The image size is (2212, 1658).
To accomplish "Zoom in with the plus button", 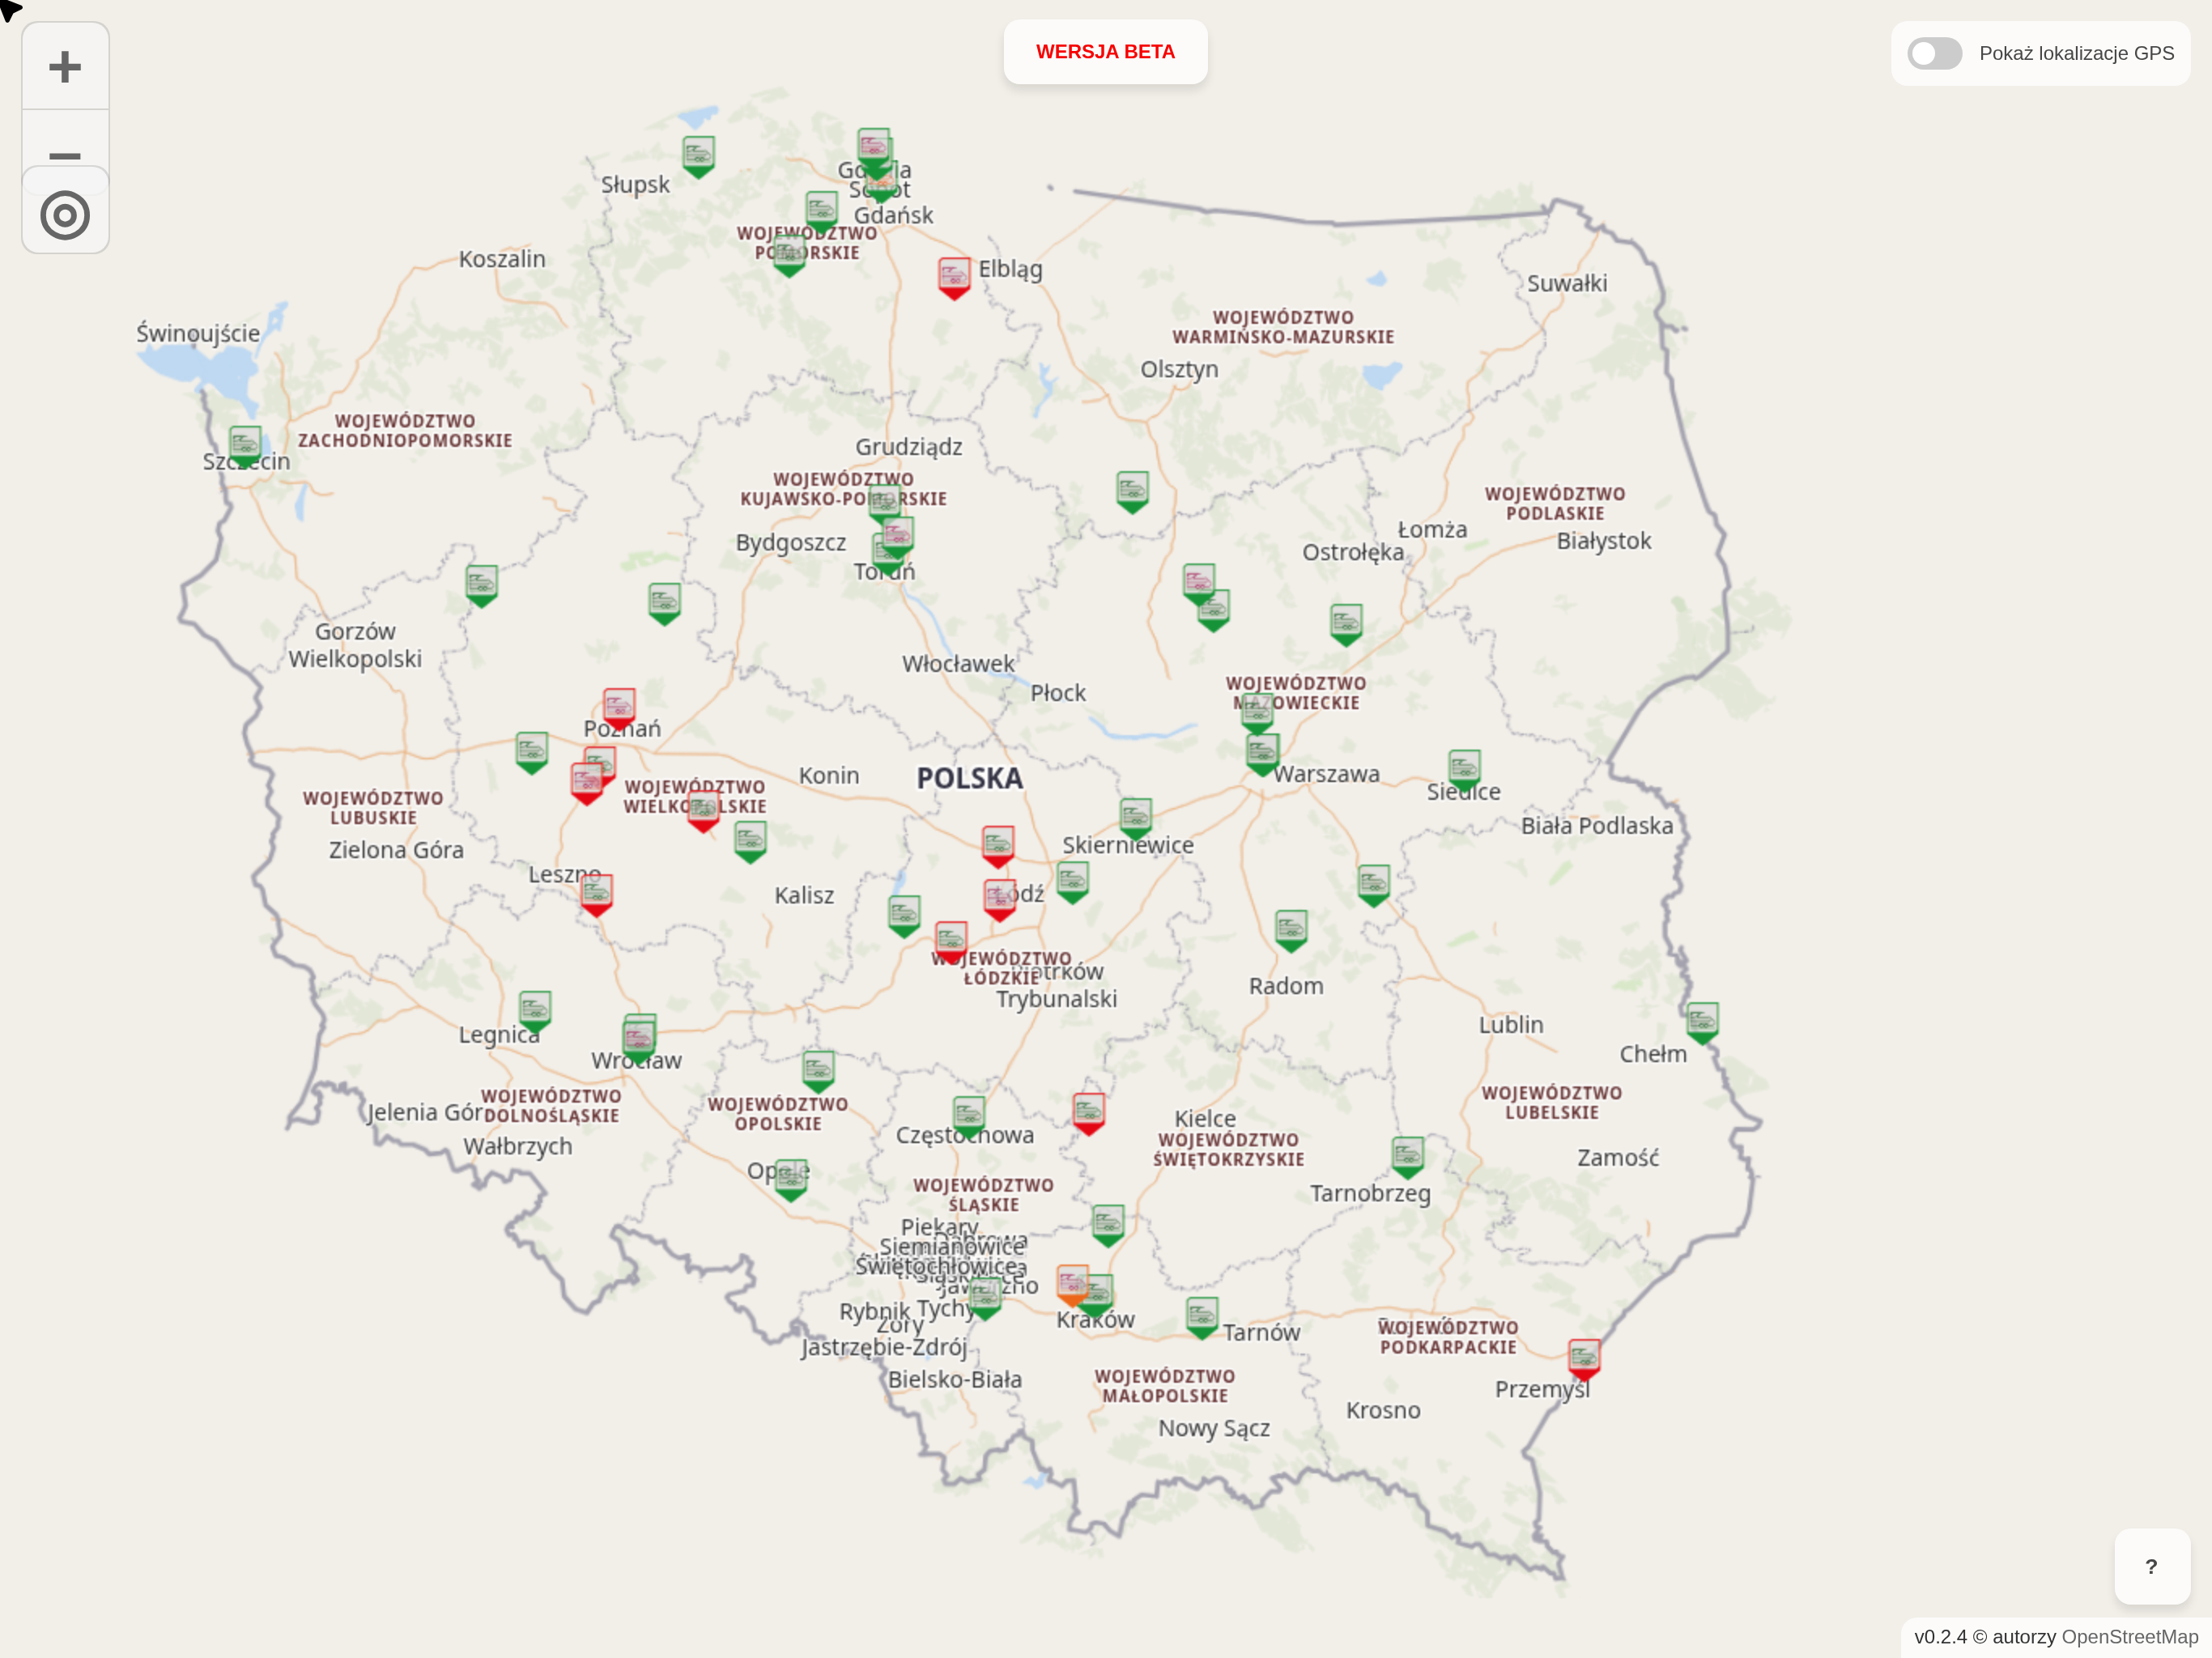I will point(65,67).
